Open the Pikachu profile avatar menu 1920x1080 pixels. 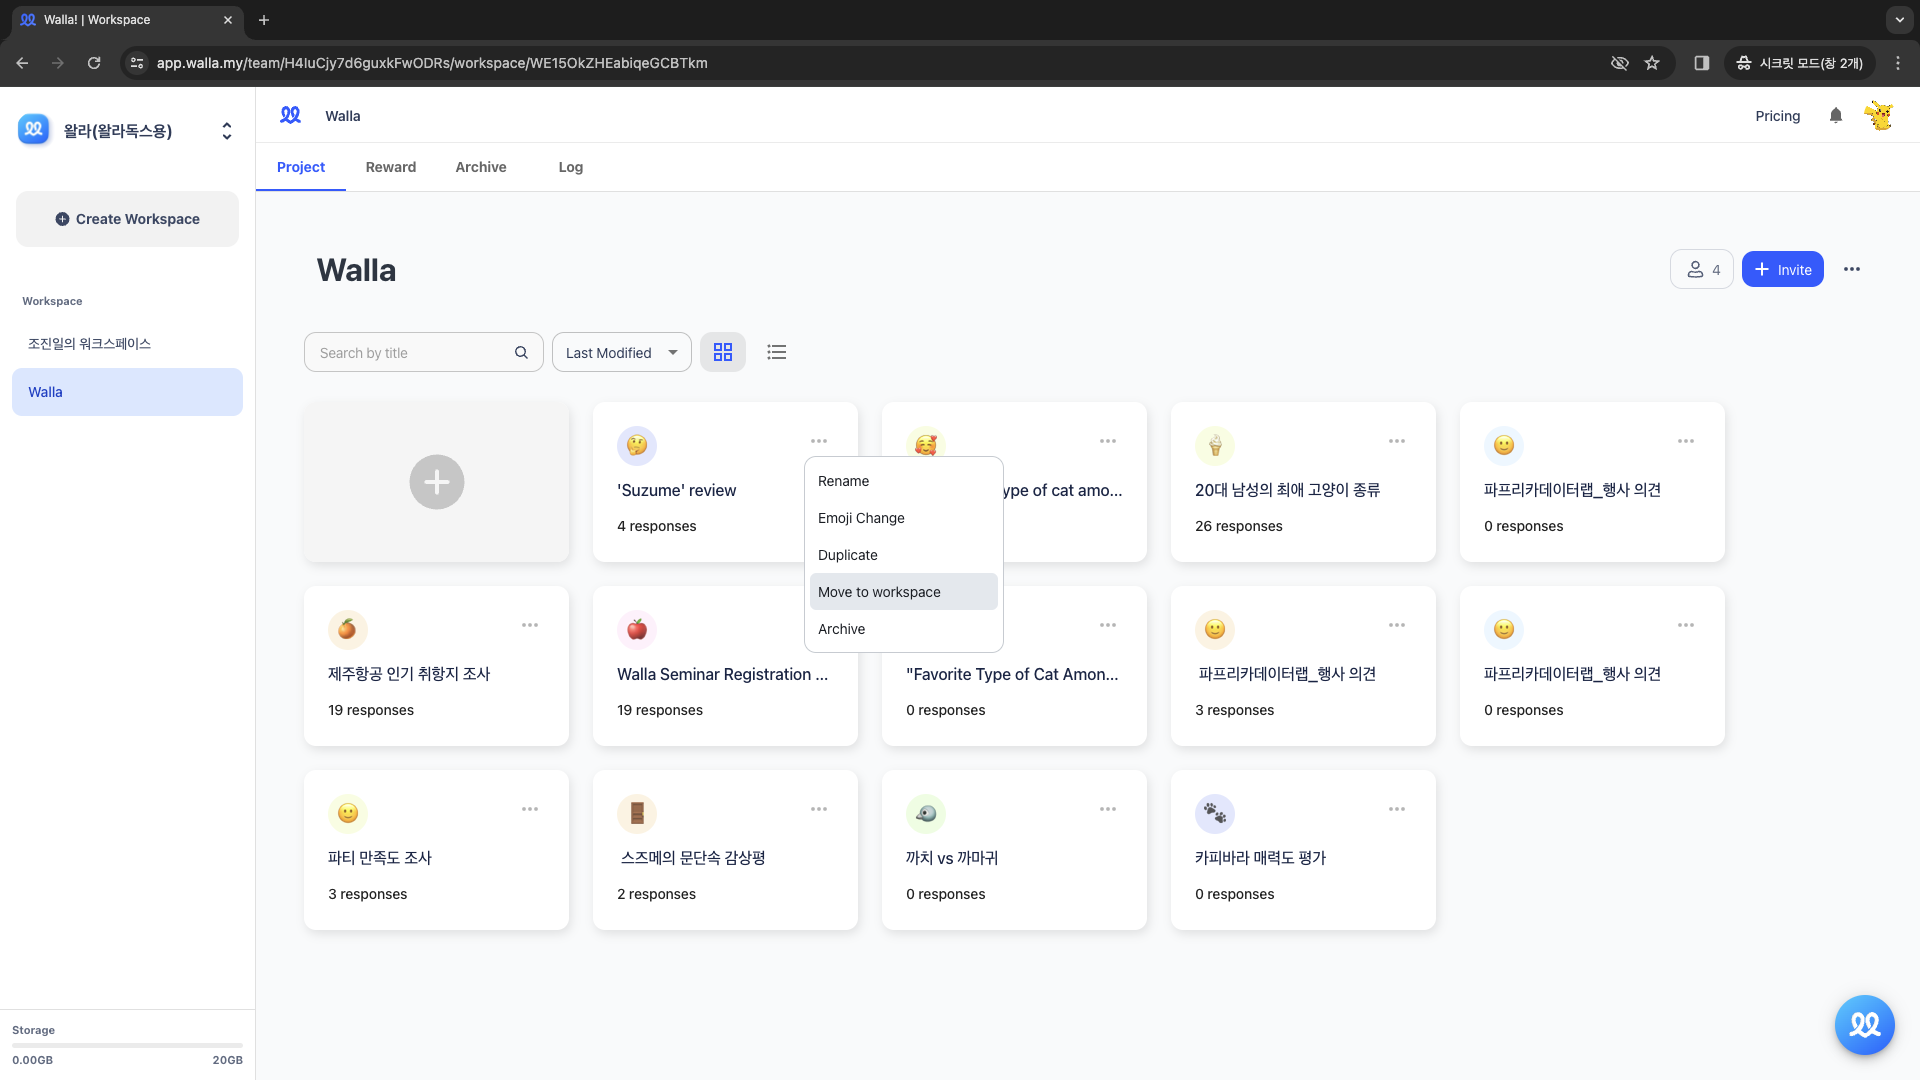click(1879, 116)
